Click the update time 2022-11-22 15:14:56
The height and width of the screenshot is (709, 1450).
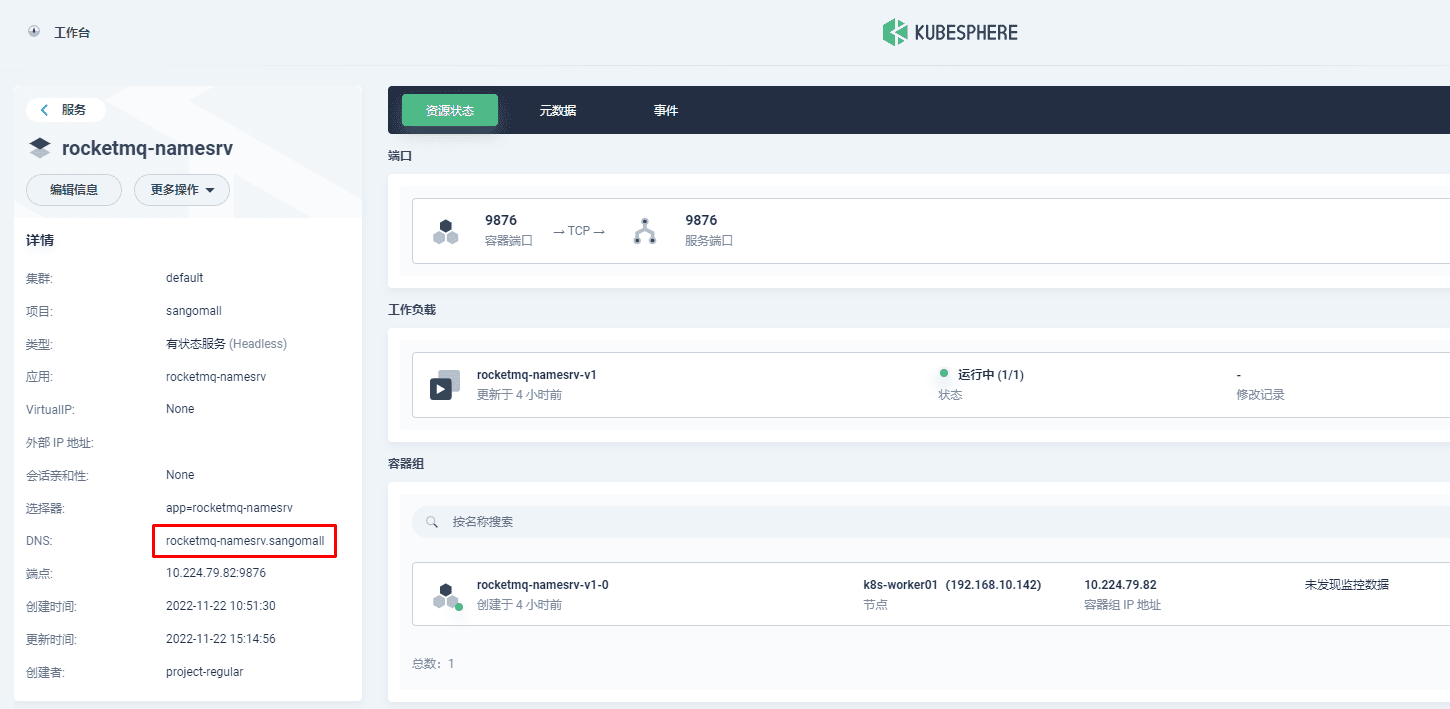pyautogui.click(x=221, y=639)
